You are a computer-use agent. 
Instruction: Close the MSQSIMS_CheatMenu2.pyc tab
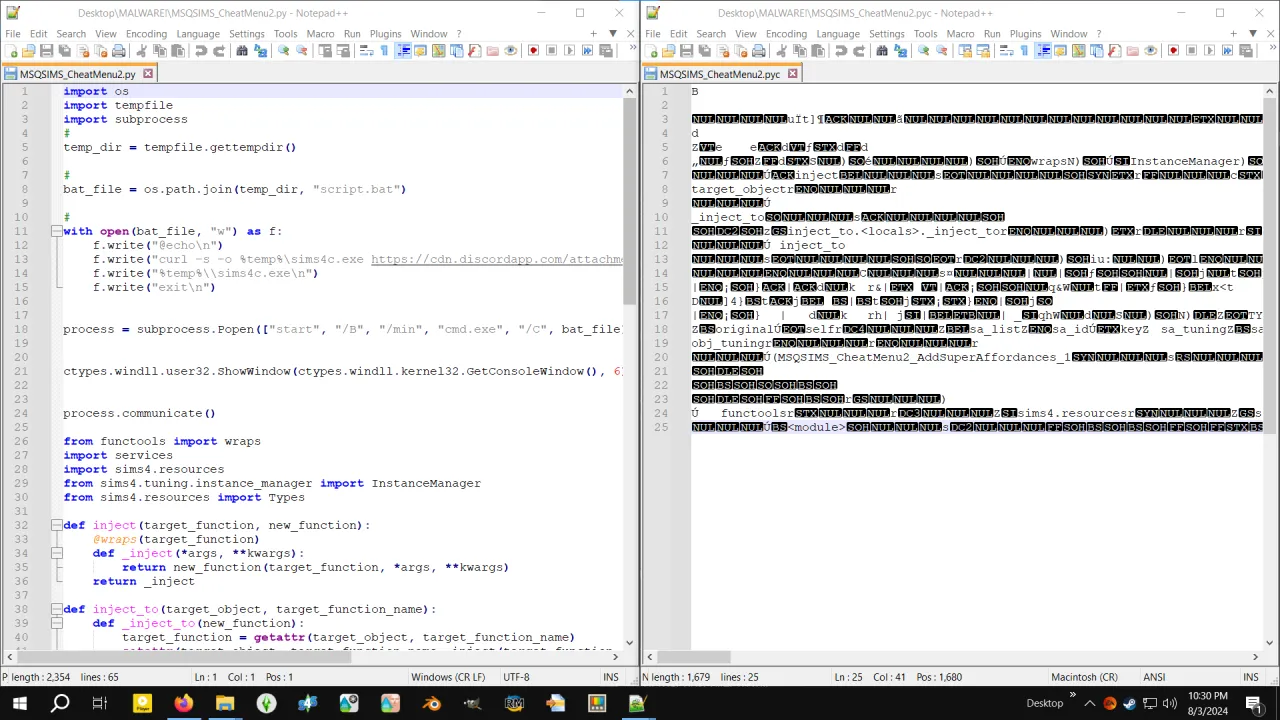coord(792,74)
